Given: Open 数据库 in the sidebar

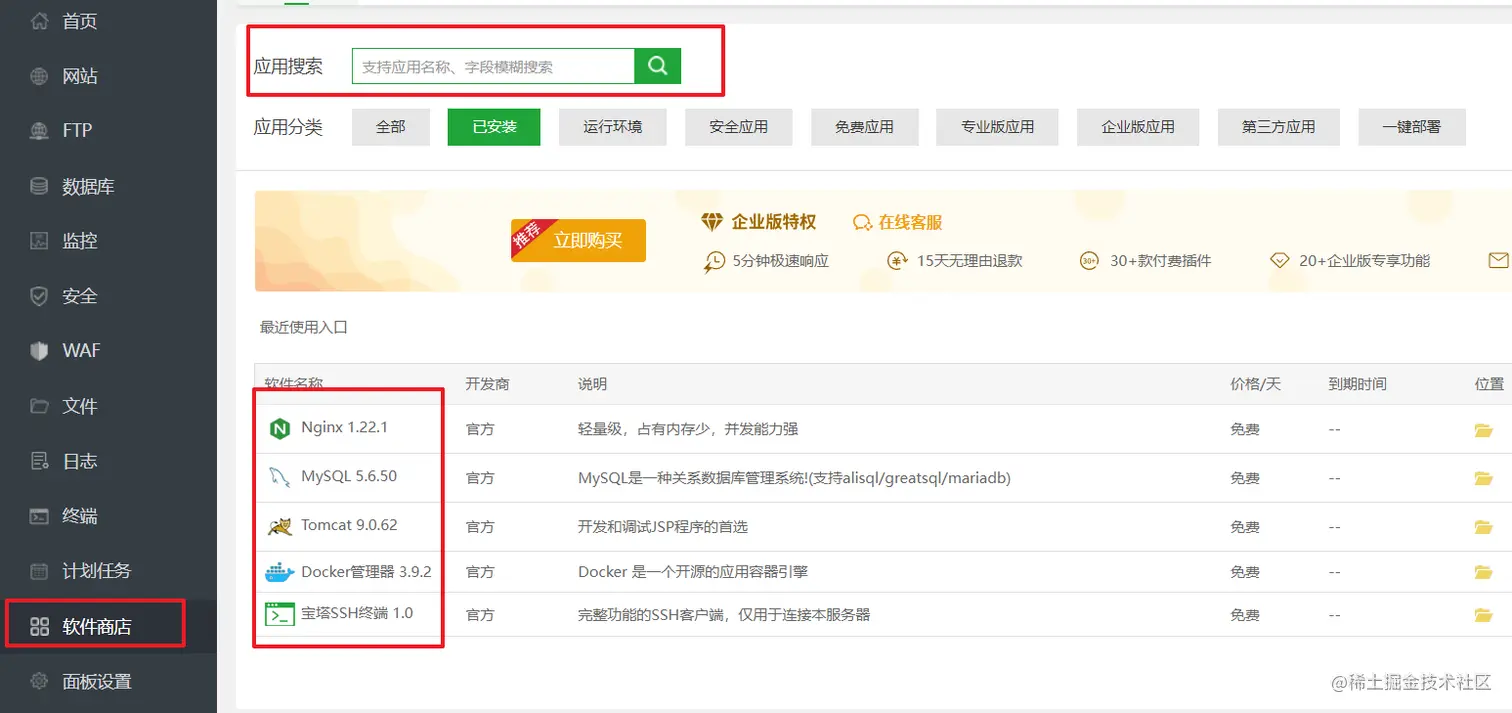Looking at the screenshot, I should pyautogui.click(x=88, y=186).
